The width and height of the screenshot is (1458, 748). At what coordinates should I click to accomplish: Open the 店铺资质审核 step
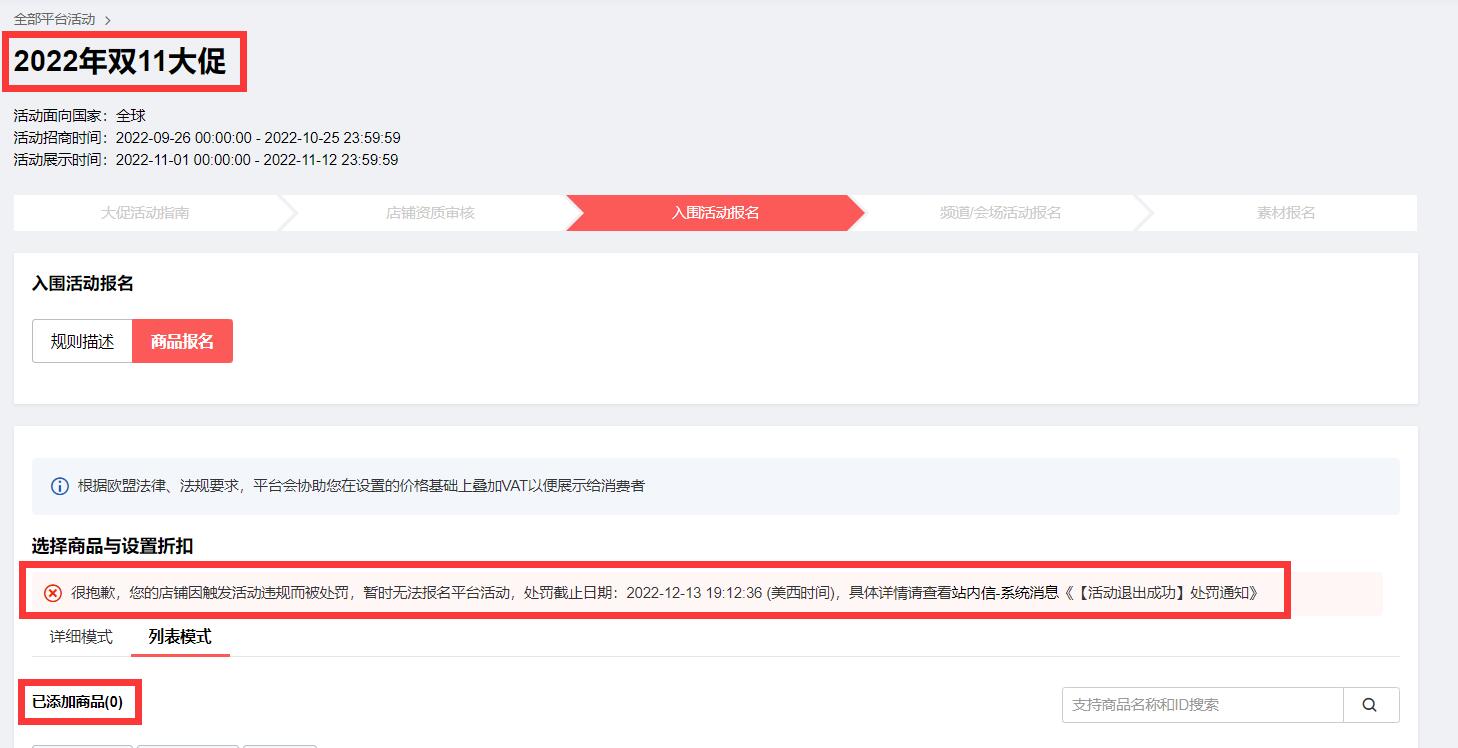click(x=430, y=212)
